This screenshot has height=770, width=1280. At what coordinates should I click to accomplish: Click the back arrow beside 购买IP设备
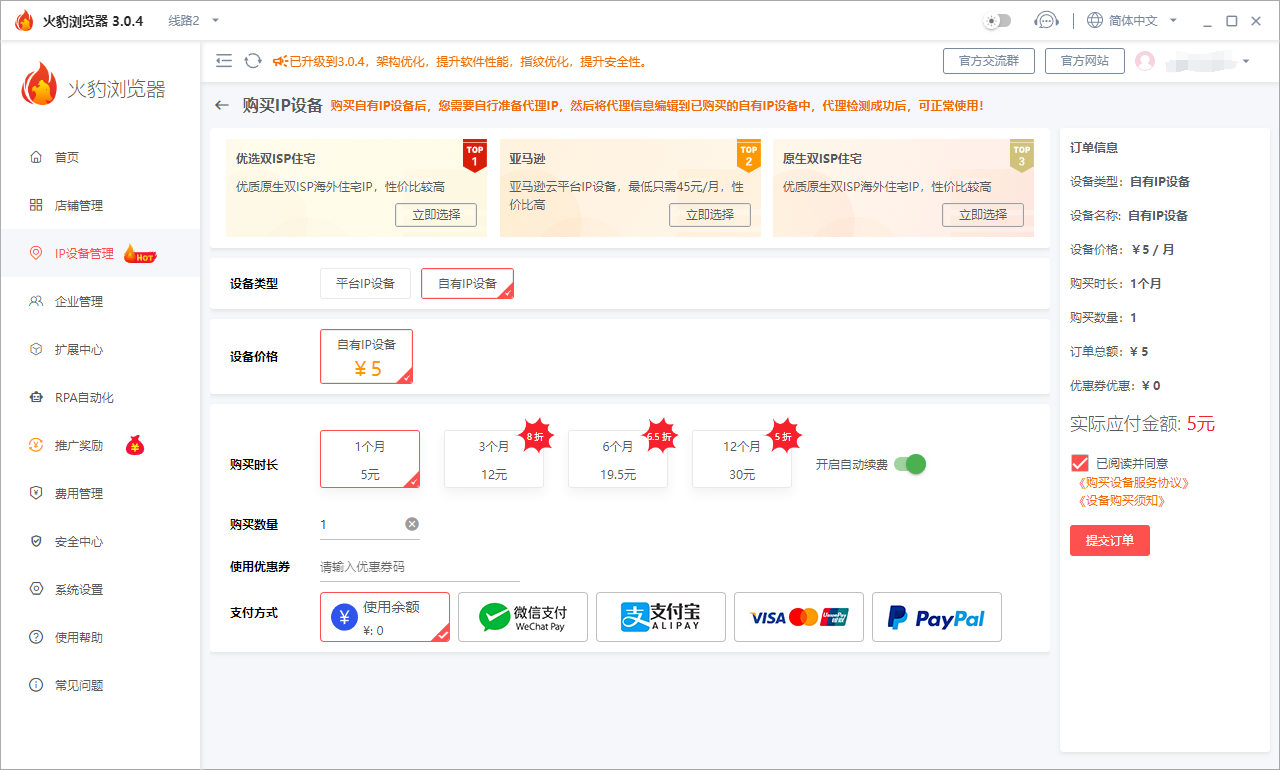click(x=222, y=105)
